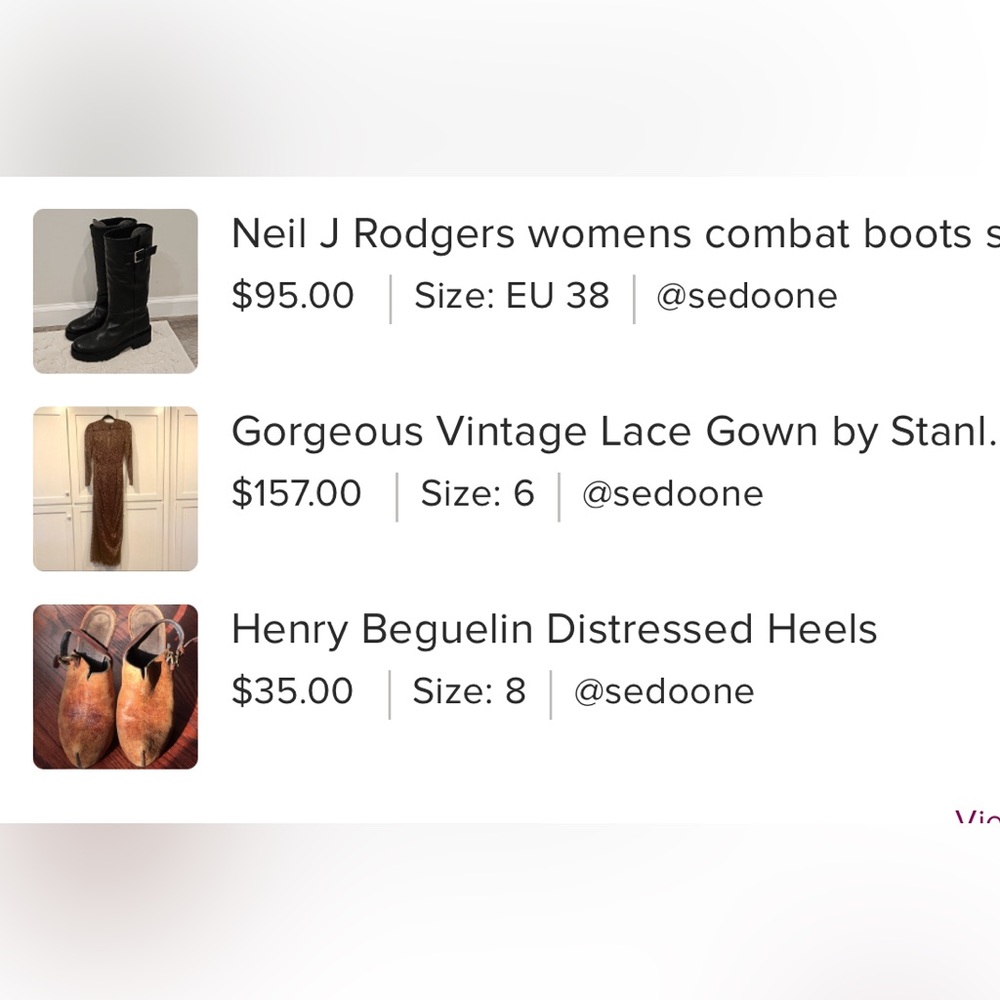The width and height of the screenshot is (1000, 1000).
Task: Click the $35.00 price
Action: coord(292,692)
